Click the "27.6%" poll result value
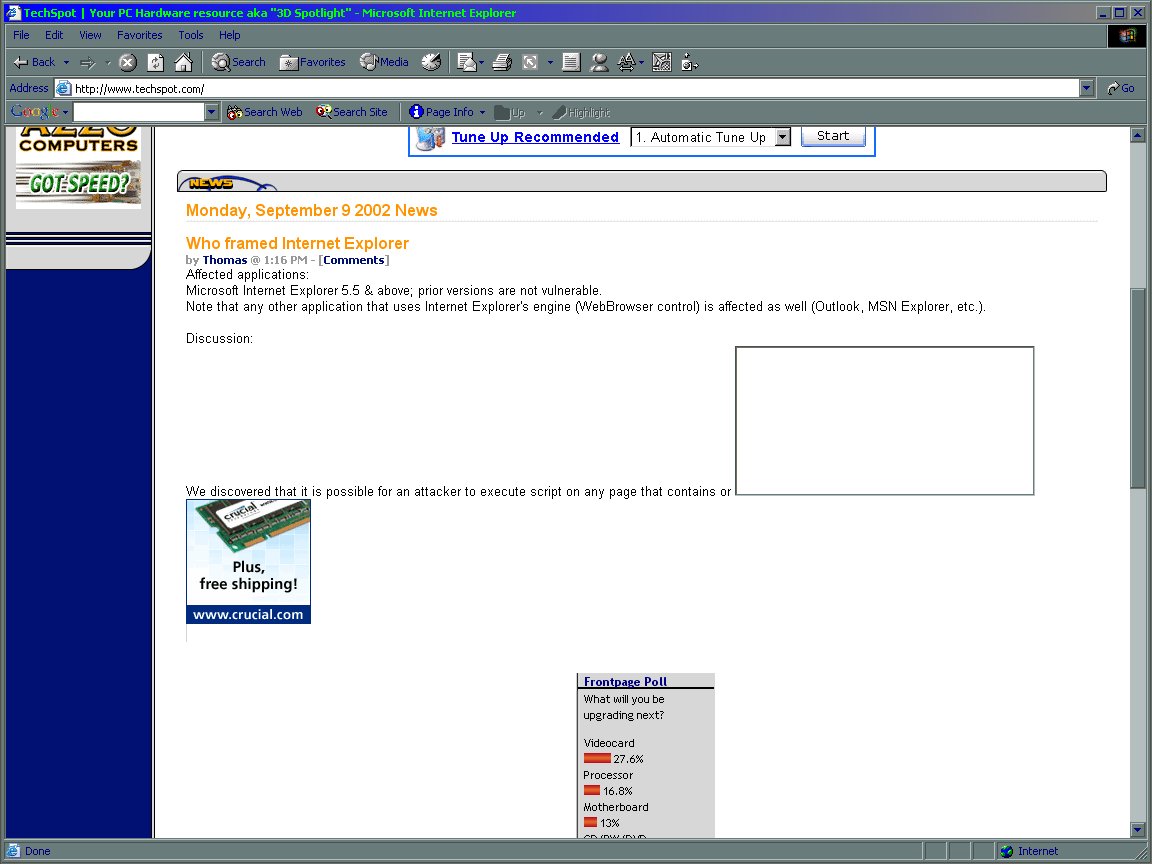 629,760
